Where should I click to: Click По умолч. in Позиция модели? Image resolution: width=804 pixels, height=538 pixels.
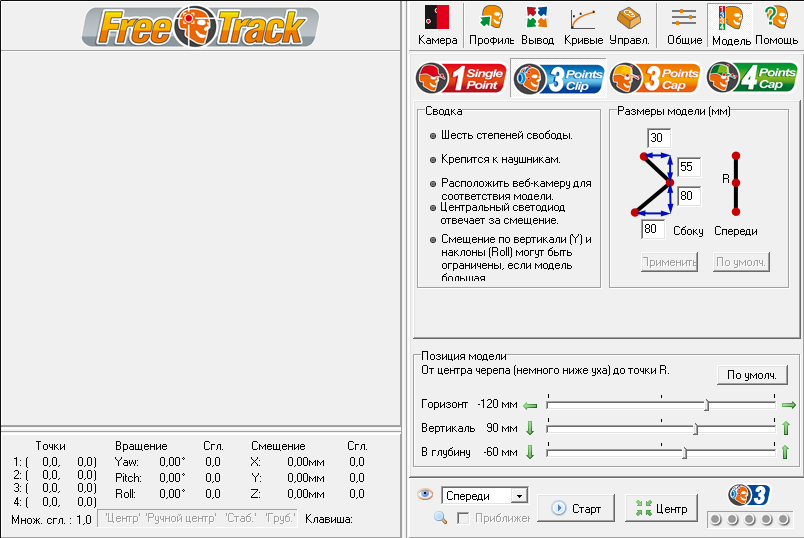[752, 375]
